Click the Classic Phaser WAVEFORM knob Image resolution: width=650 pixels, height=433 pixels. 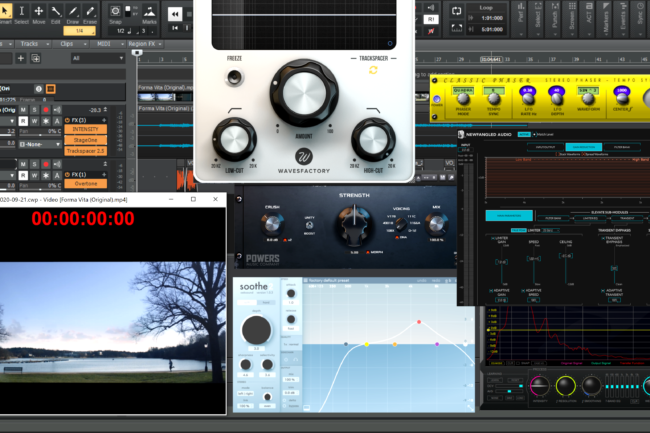pyautogui.click(x=588, y=99)
